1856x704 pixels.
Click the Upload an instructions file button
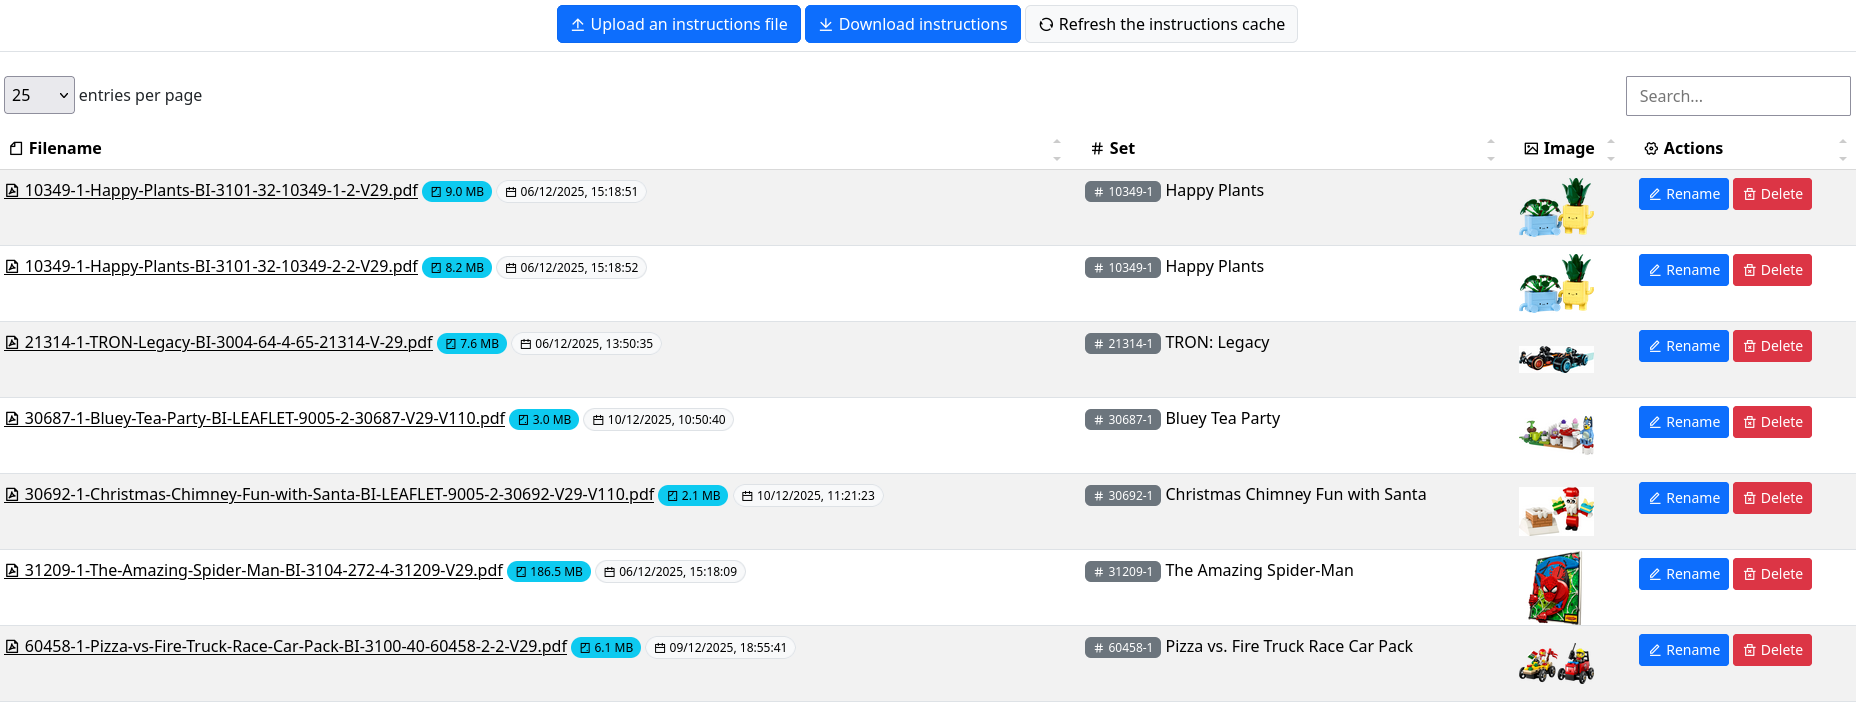[678, 24]
